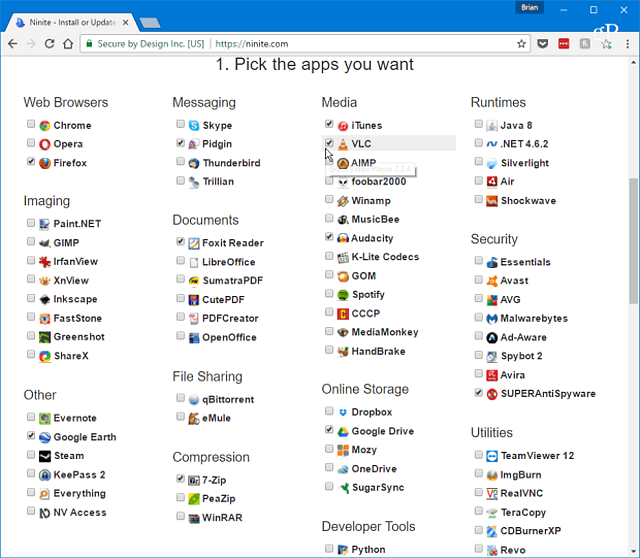
Task: Click the Chrome app icon
Action: (x=44, y=125)
